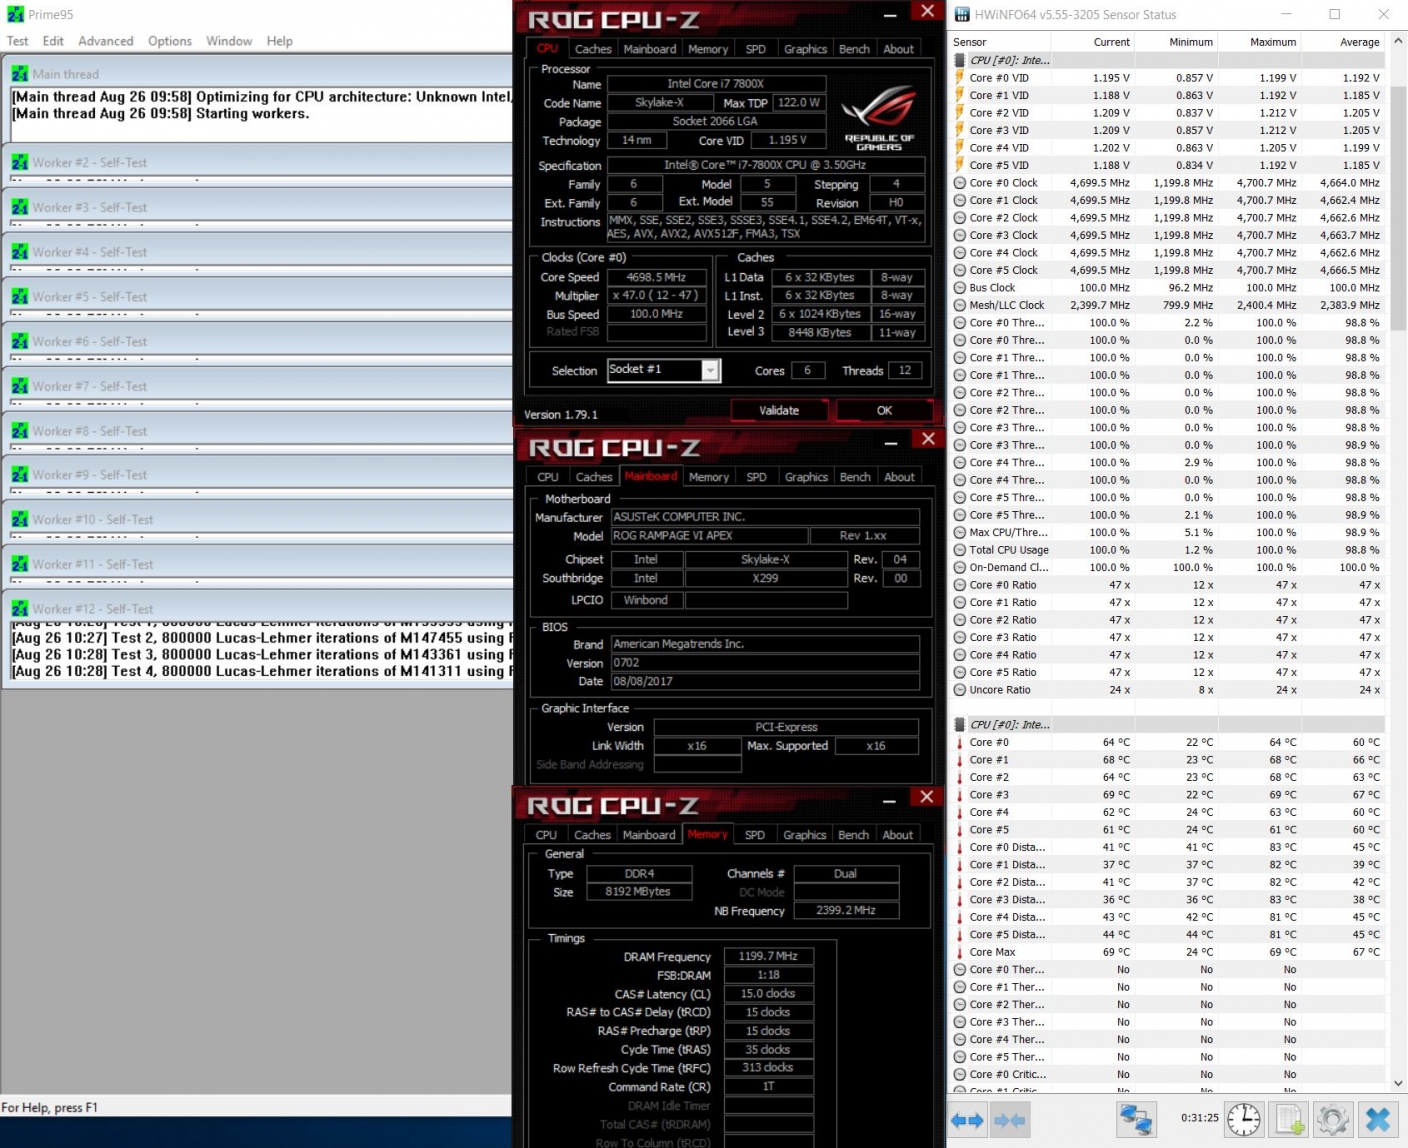Open HWiNFO sensor settings gear icon
This screenshot has height=1148, width=1408.
pyautogui.click(x=1332, y=1119)
